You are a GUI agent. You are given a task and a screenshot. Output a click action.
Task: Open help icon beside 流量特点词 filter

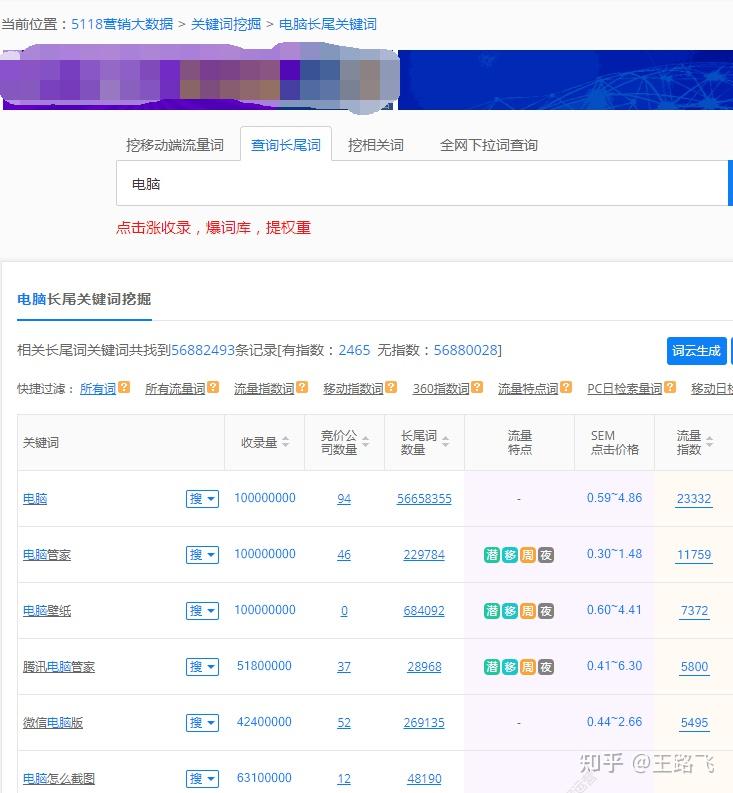[x=567, y=387]
